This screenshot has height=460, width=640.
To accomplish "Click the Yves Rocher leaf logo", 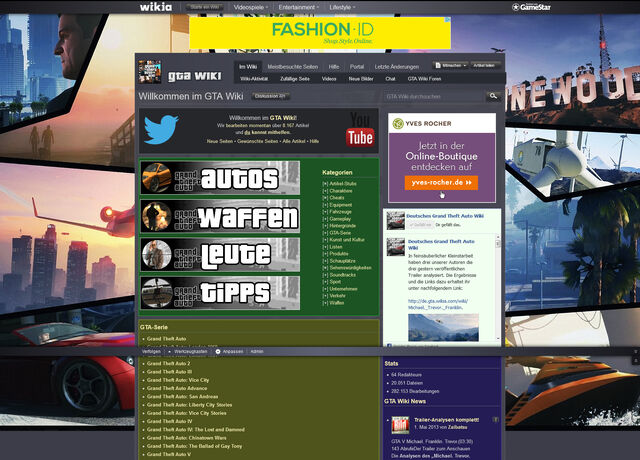I will (x=398, y=123).
